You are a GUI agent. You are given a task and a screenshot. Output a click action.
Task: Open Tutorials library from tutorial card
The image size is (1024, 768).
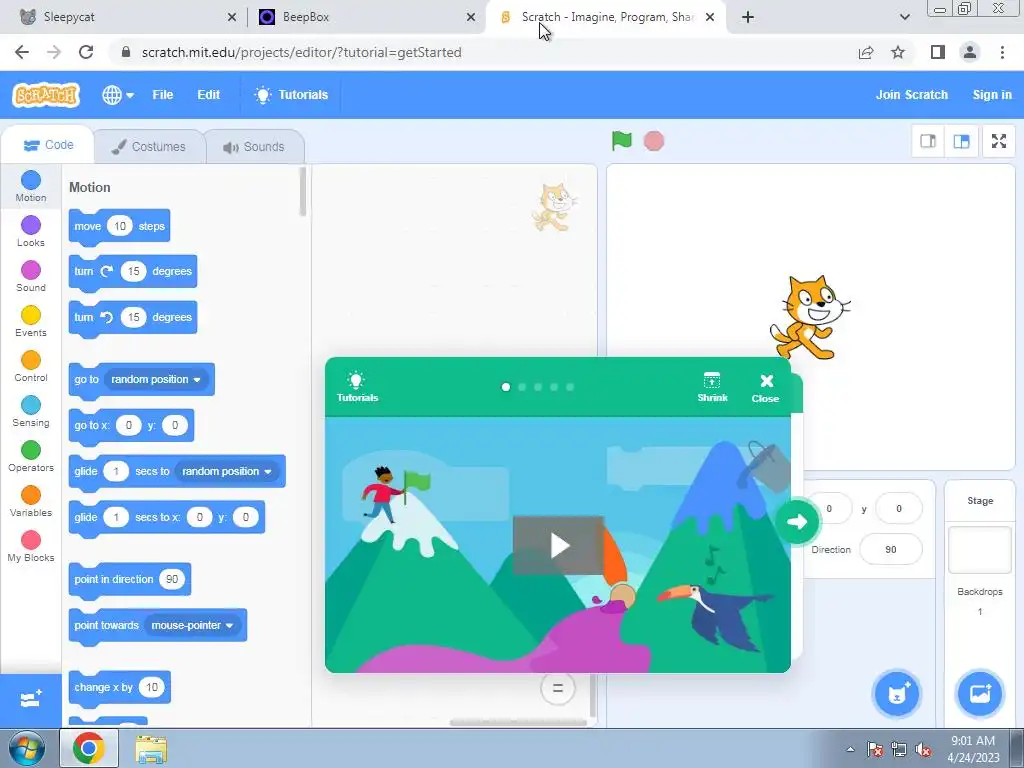tap(357, 387)
